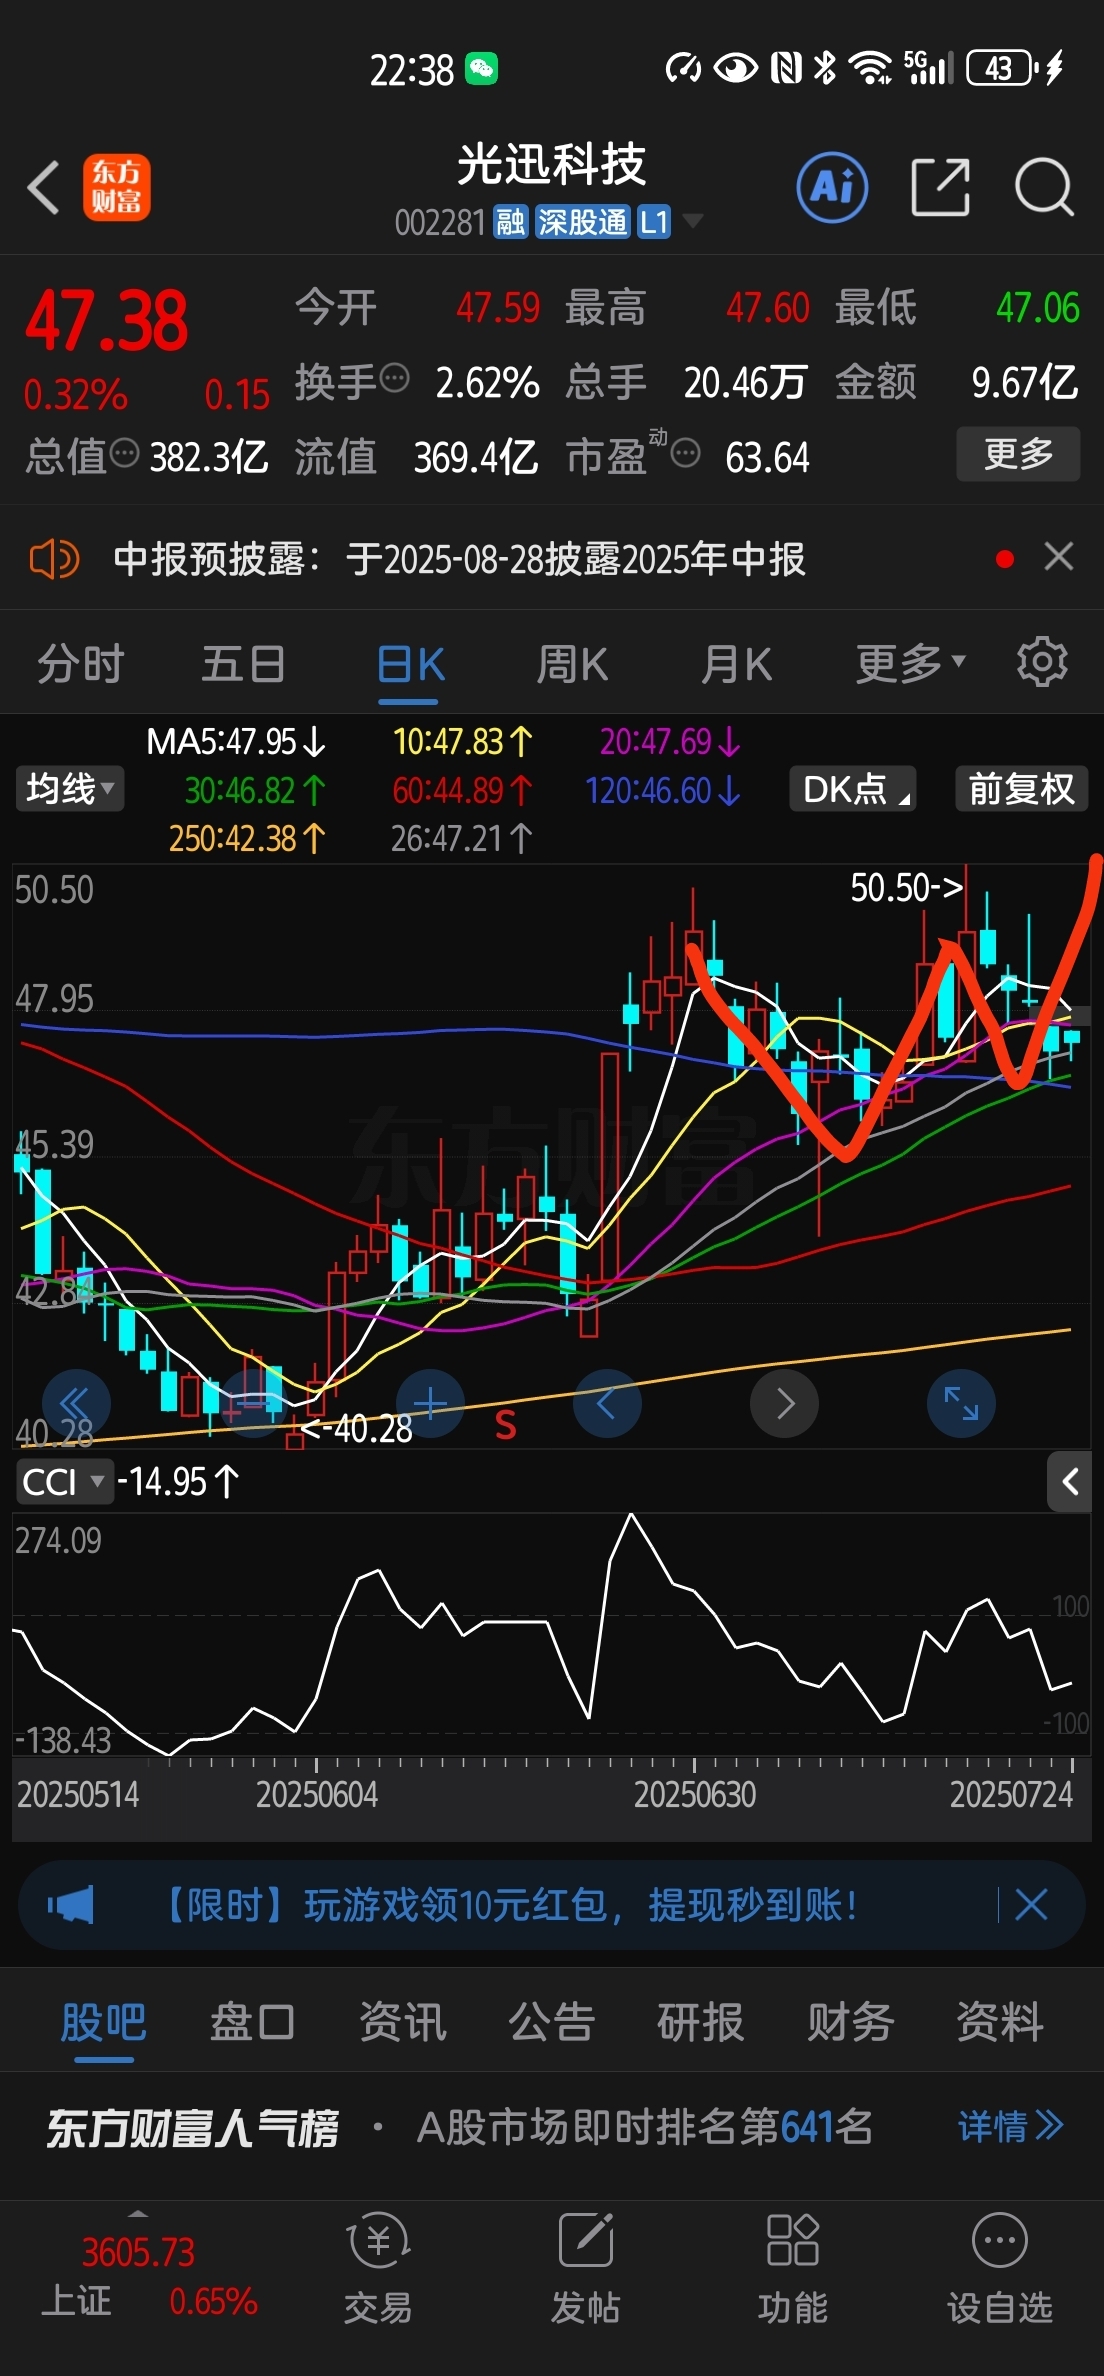Image resolution: width=1104 pixels, height=2376 pixels.
Task: Open the 均线 indicator dropdown
Action: pyautogui.click(x=69, y=788)
